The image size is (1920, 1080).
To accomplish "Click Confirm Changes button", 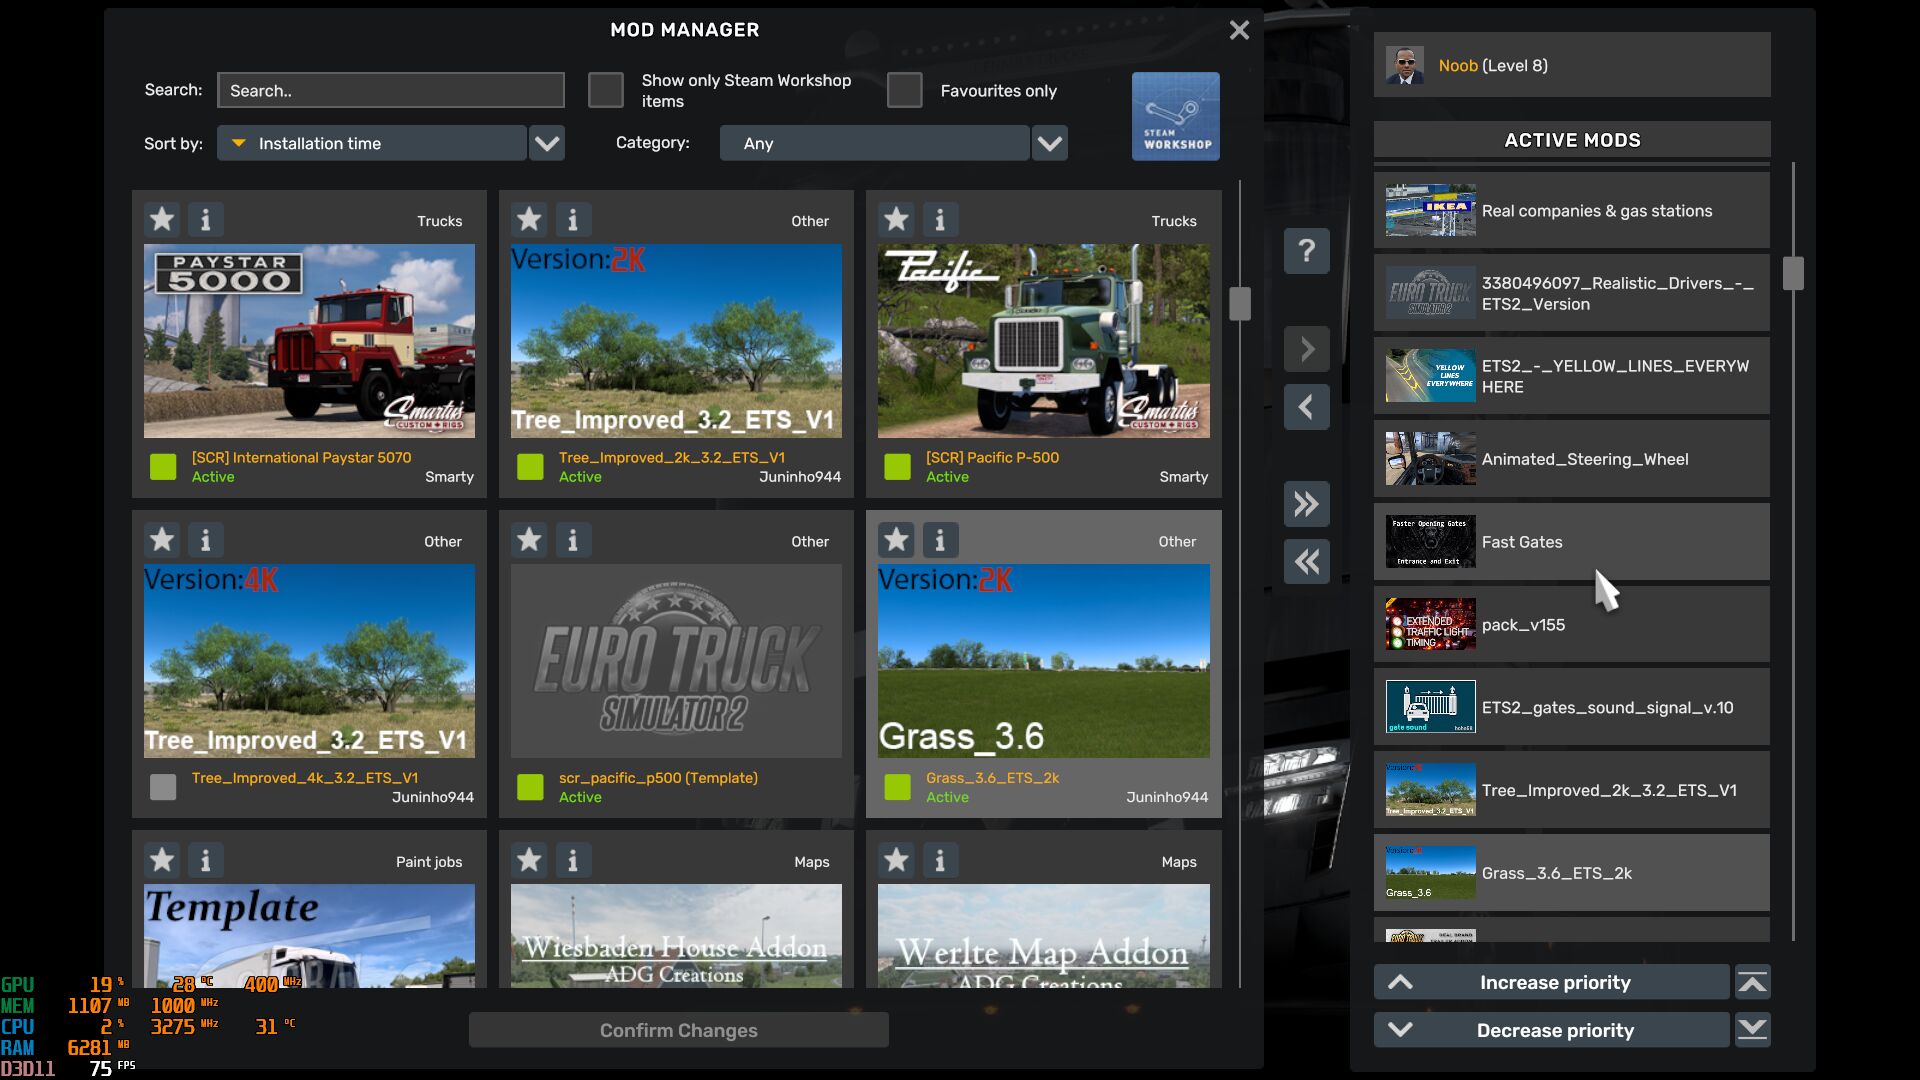I will (678, 1030).
